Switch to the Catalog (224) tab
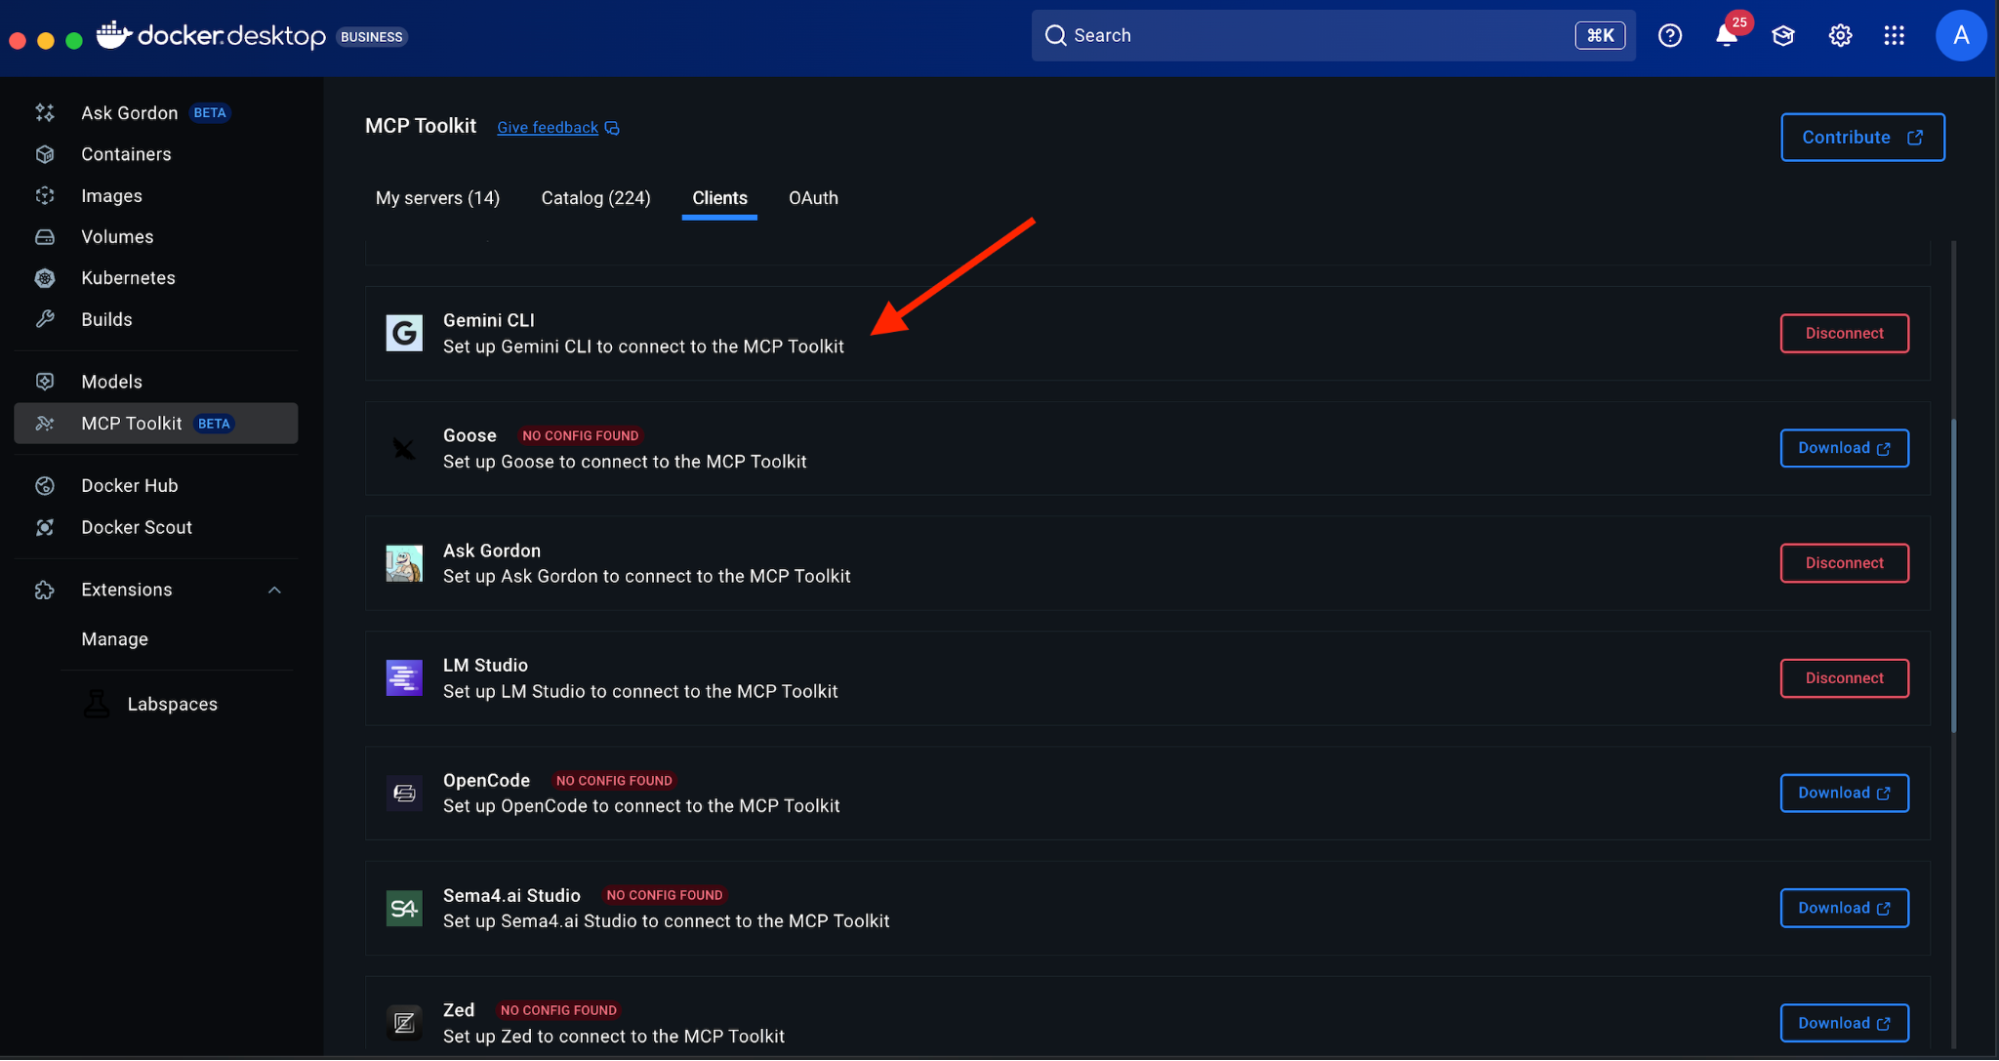Image resolution: width=1999 pixels, height=1061 pixels. [x=595, y=198]
